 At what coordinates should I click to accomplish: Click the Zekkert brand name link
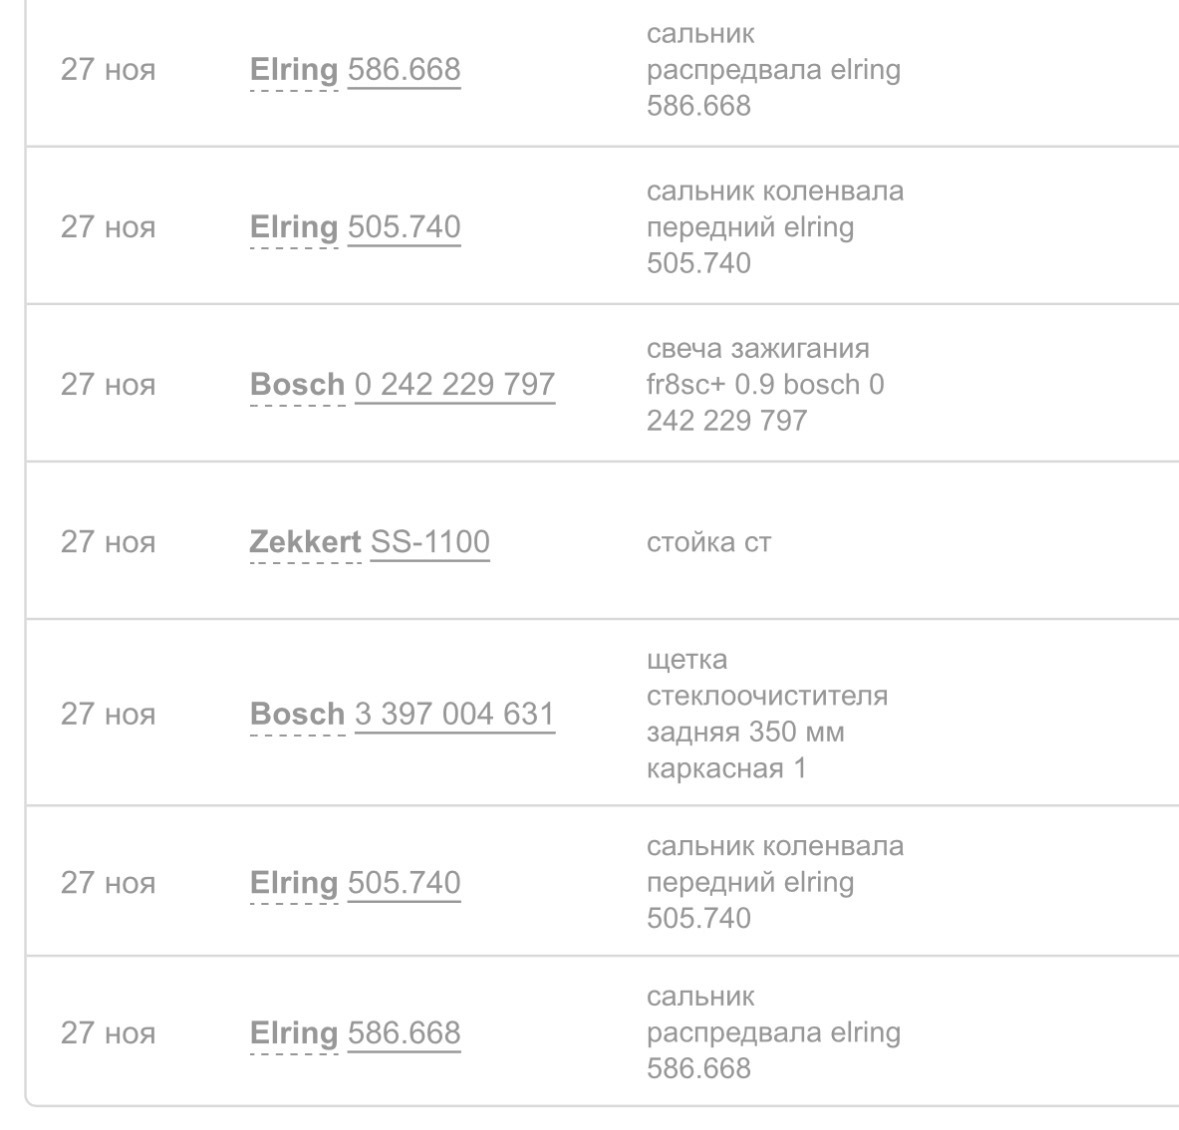click(x=304, y=542)
